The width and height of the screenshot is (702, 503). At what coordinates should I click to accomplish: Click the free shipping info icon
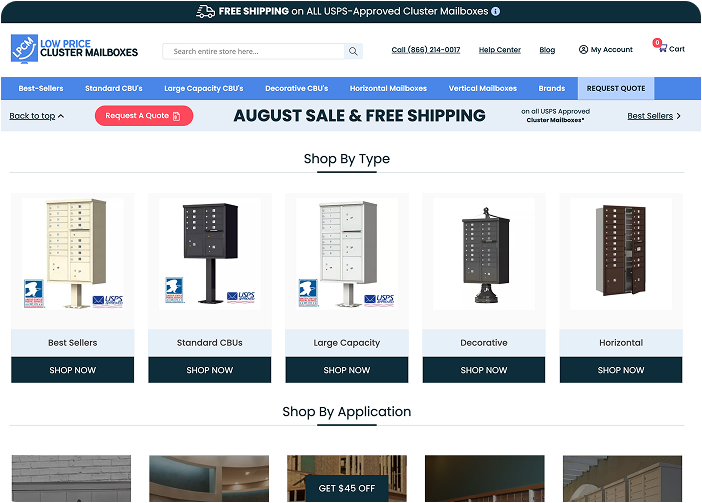coord(495,12)
